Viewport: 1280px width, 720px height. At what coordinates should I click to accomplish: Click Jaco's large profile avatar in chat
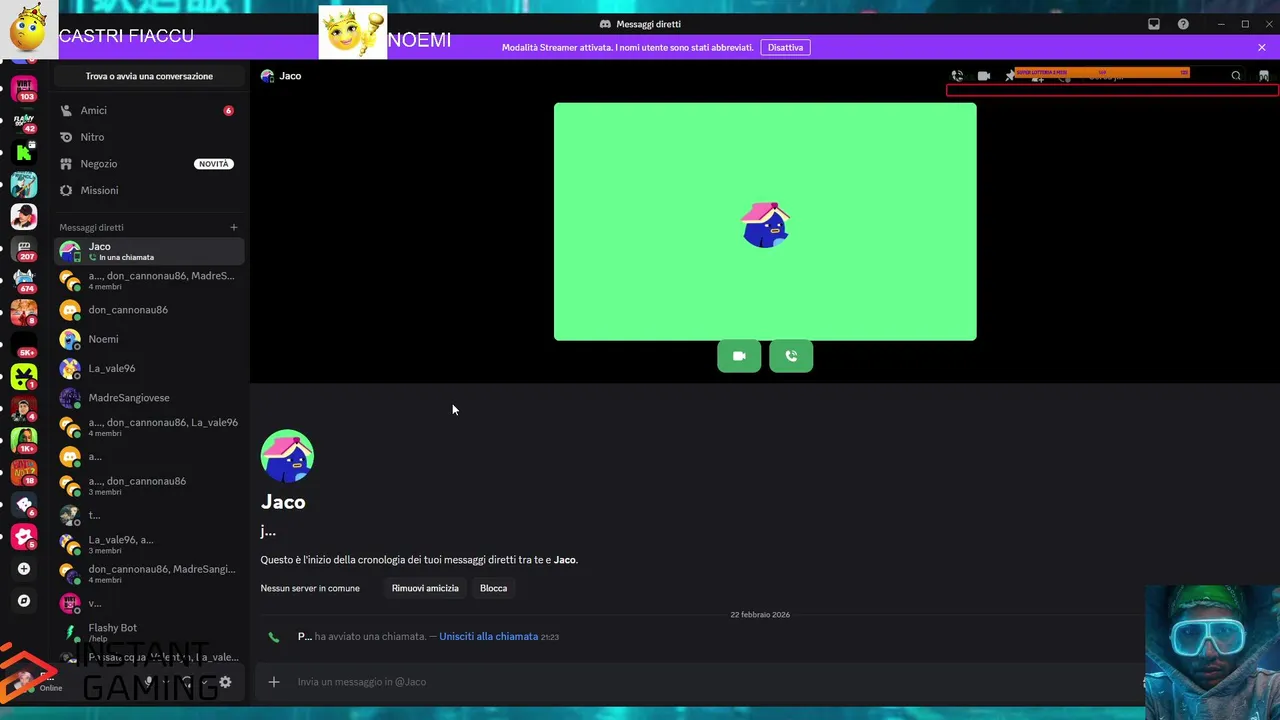(287, 456)
